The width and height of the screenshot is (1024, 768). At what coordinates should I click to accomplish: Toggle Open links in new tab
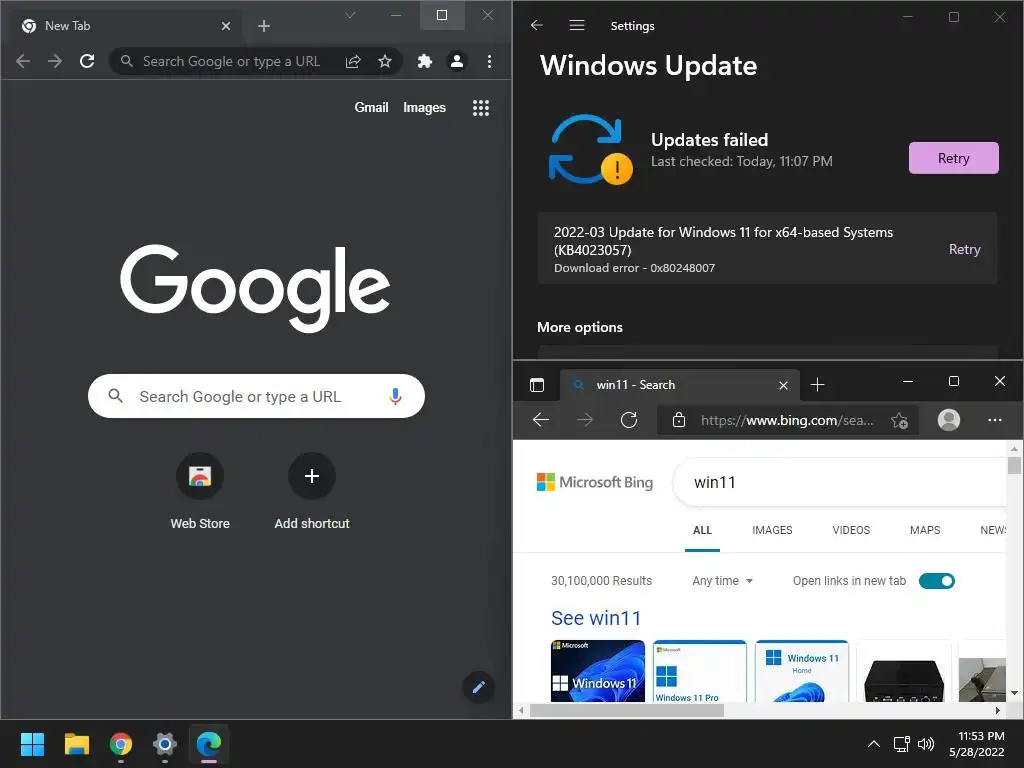tap(936, 581)
